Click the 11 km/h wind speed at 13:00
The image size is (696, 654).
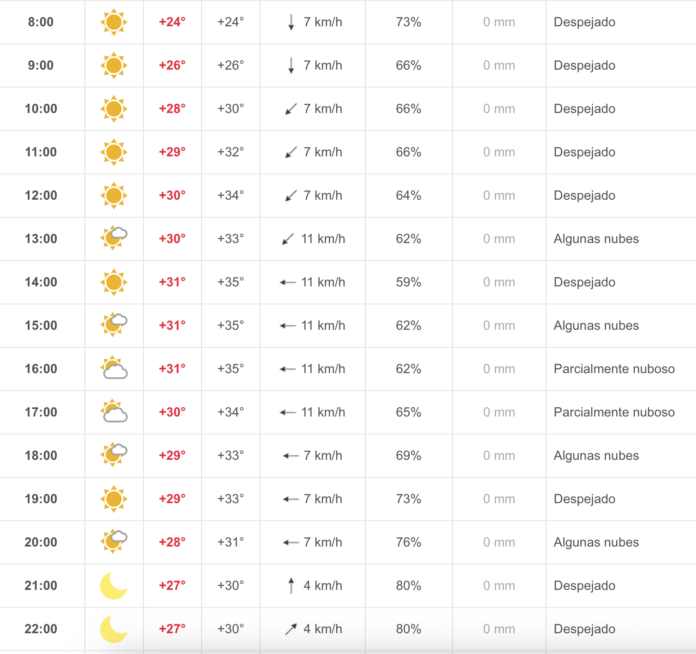tap(323, 239)
